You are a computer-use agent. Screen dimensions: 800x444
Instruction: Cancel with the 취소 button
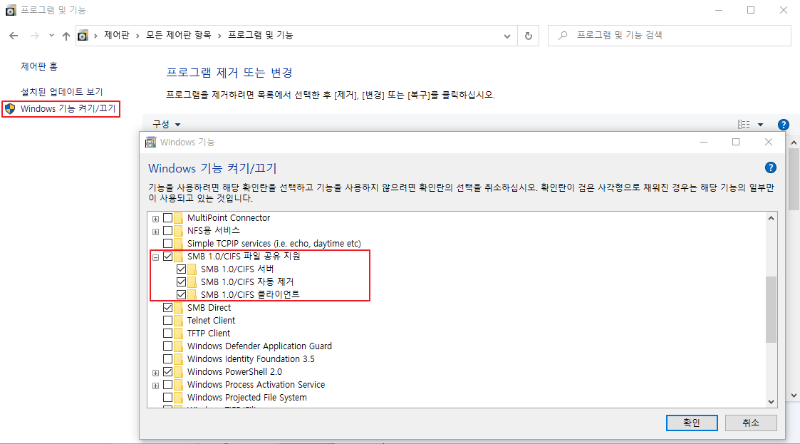[751, 423]
